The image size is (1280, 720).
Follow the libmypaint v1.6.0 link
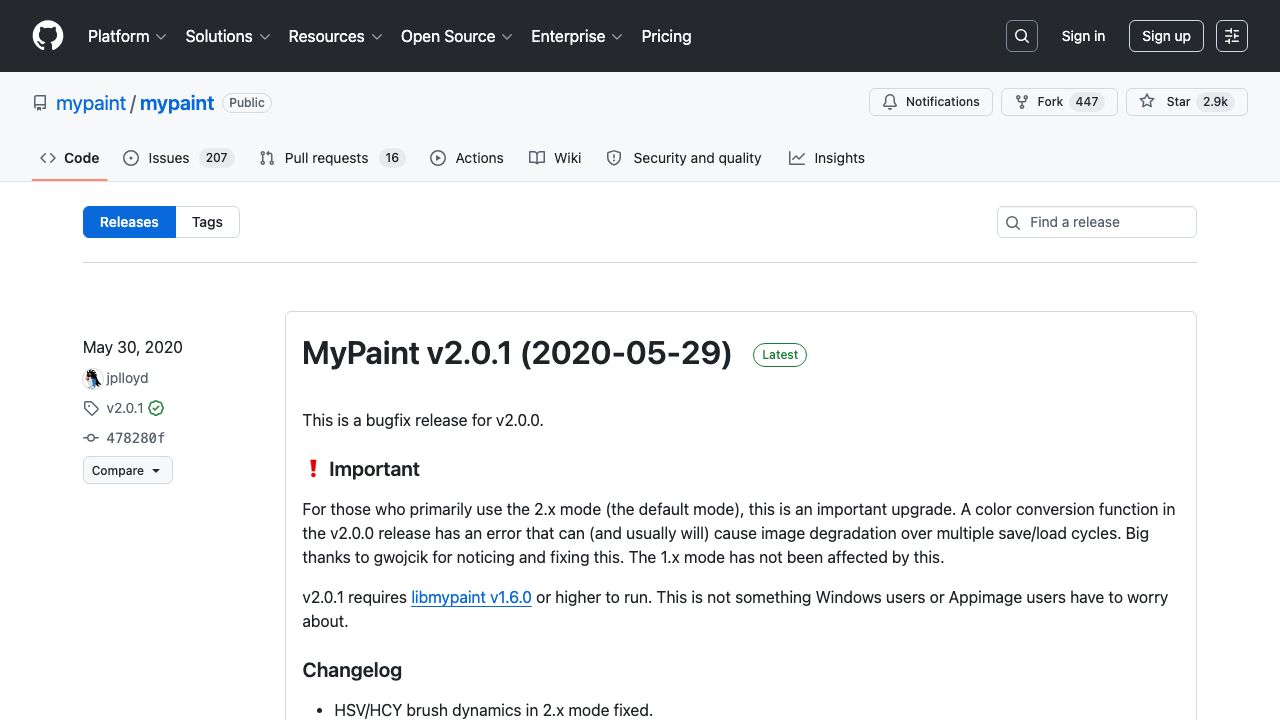point(471,597)
